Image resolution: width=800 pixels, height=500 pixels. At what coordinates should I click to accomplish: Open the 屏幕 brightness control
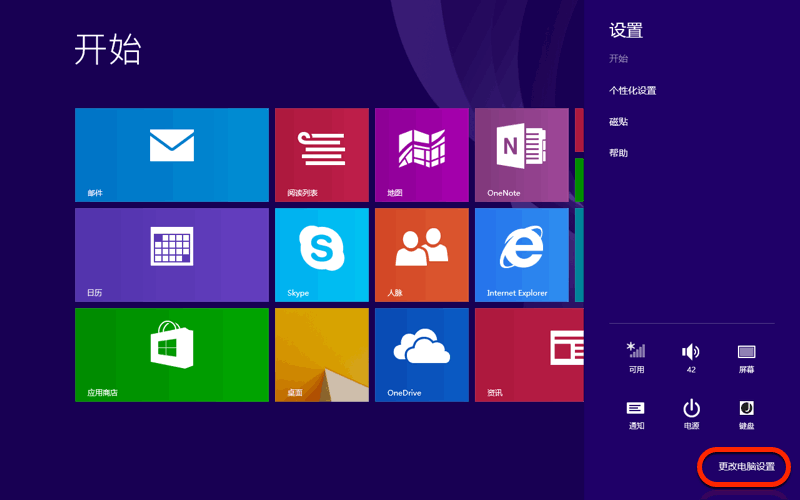(x=746, y=357)
